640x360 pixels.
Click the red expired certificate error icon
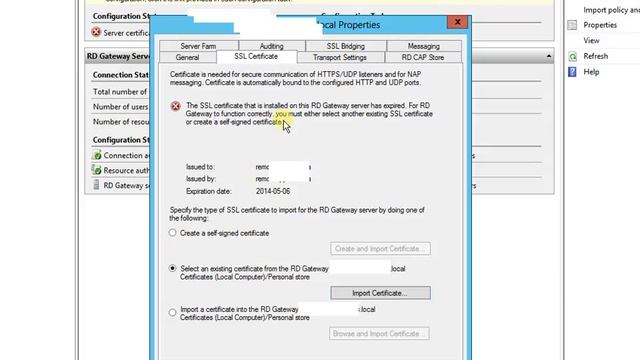click(x=176, y=107)
